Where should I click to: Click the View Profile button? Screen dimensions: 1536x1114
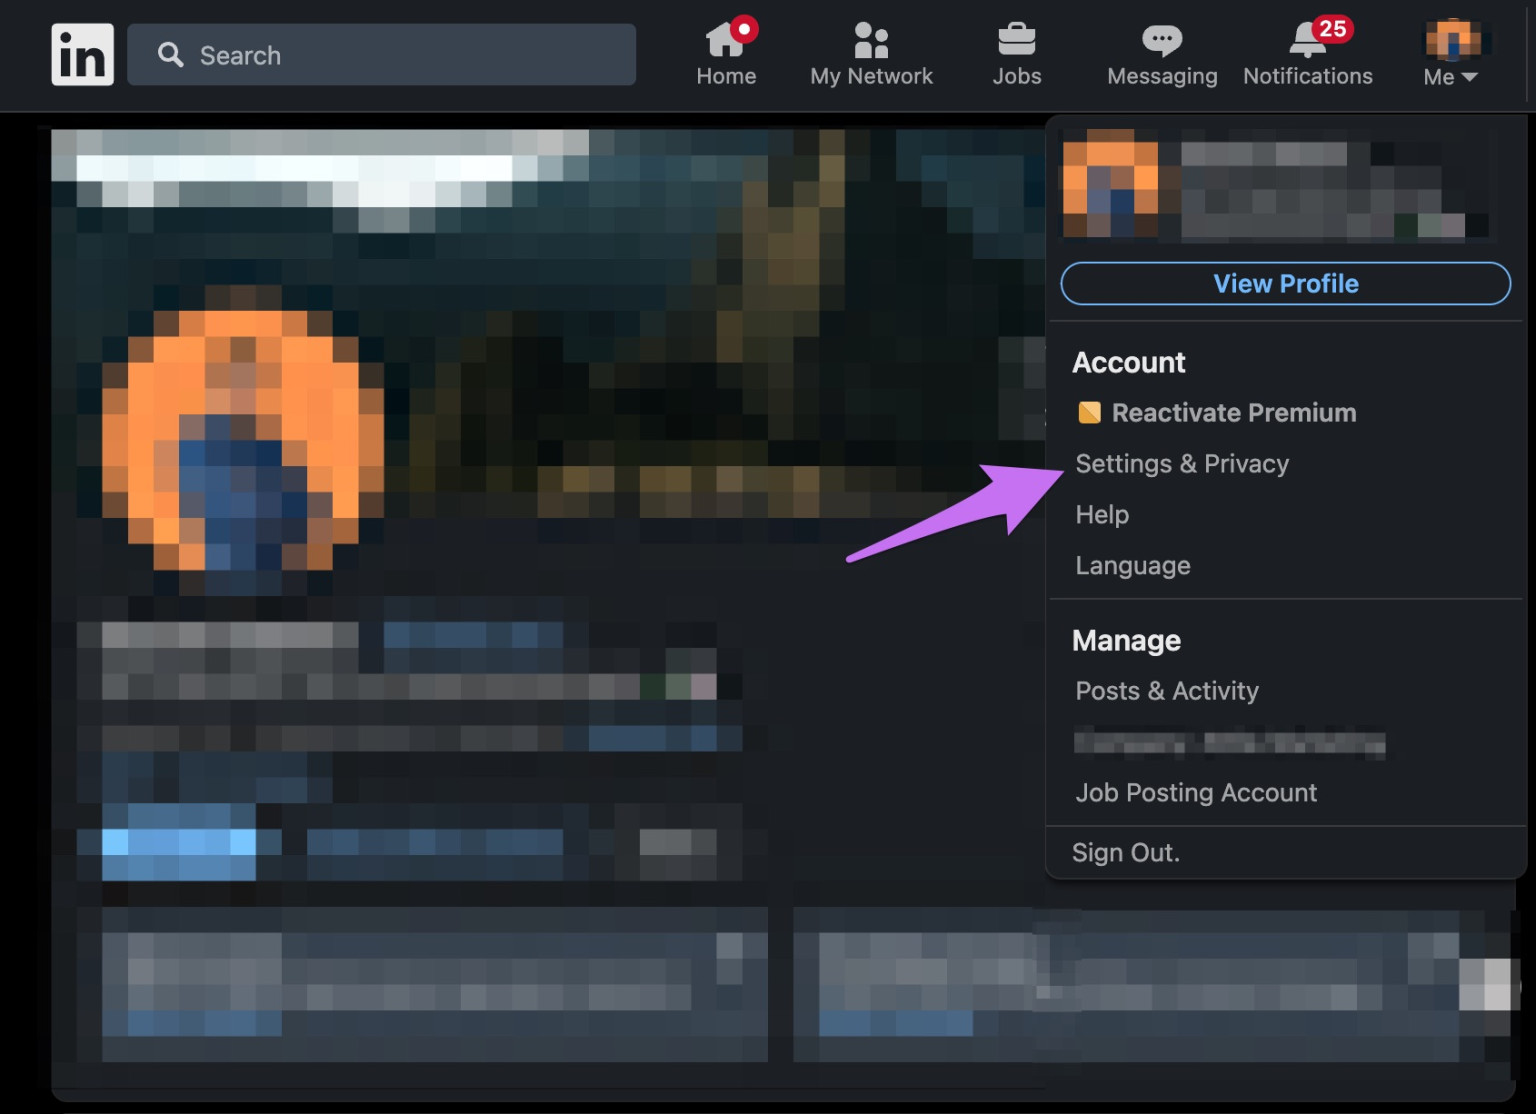click(1285, 284)
